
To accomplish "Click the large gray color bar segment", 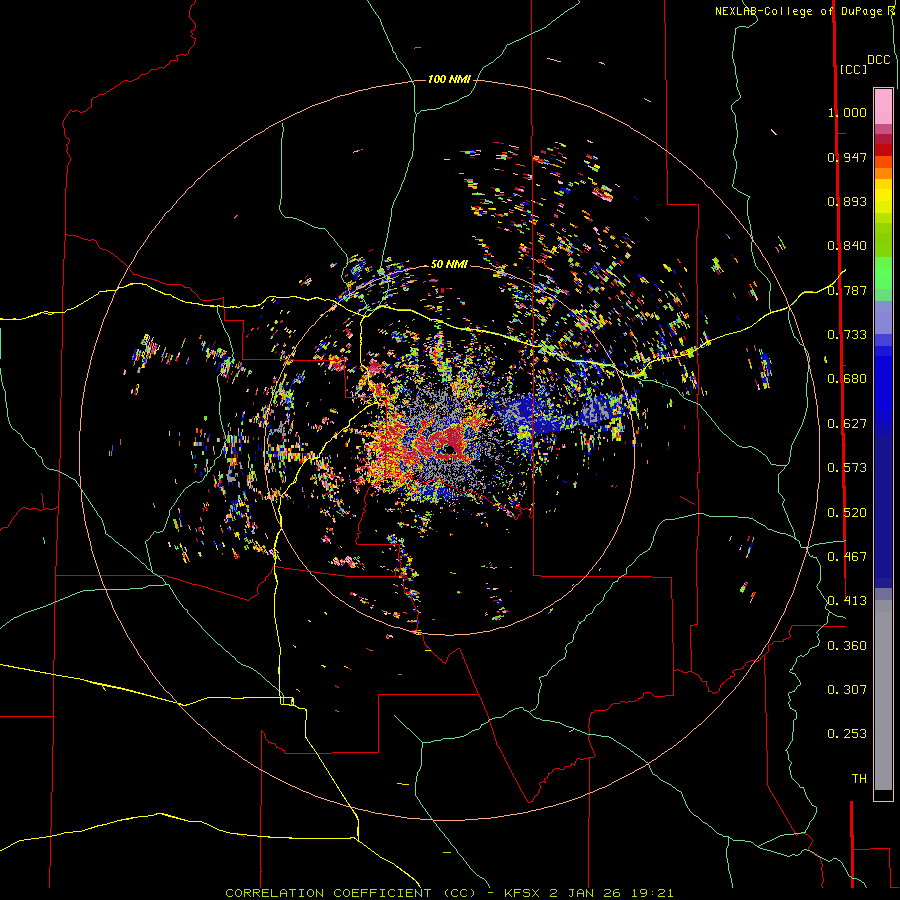I will tap(883, 695).
